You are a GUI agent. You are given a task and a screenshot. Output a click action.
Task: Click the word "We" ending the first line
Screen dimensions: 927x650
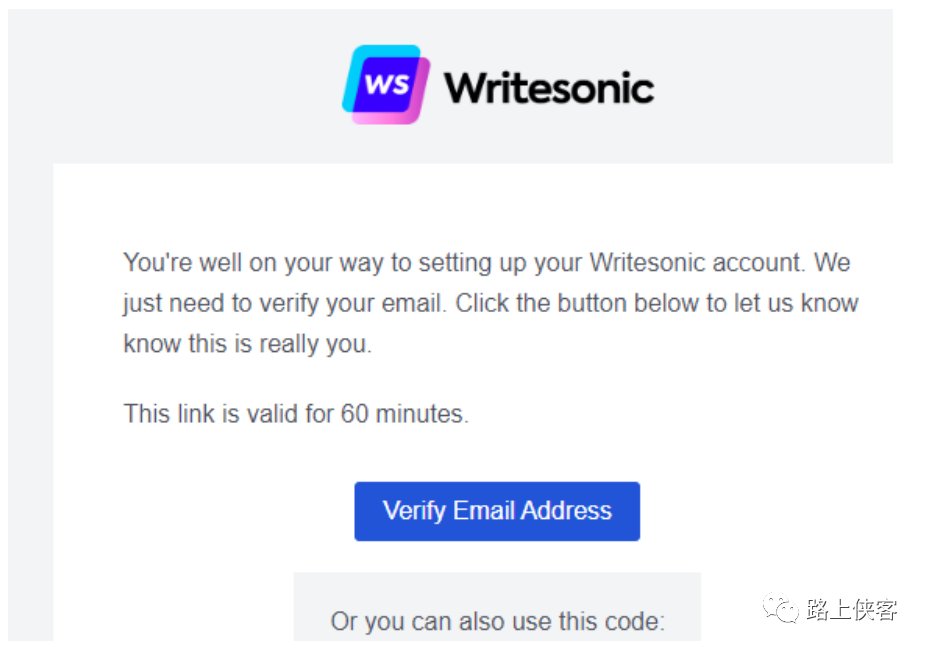click(x=832, y=263)
